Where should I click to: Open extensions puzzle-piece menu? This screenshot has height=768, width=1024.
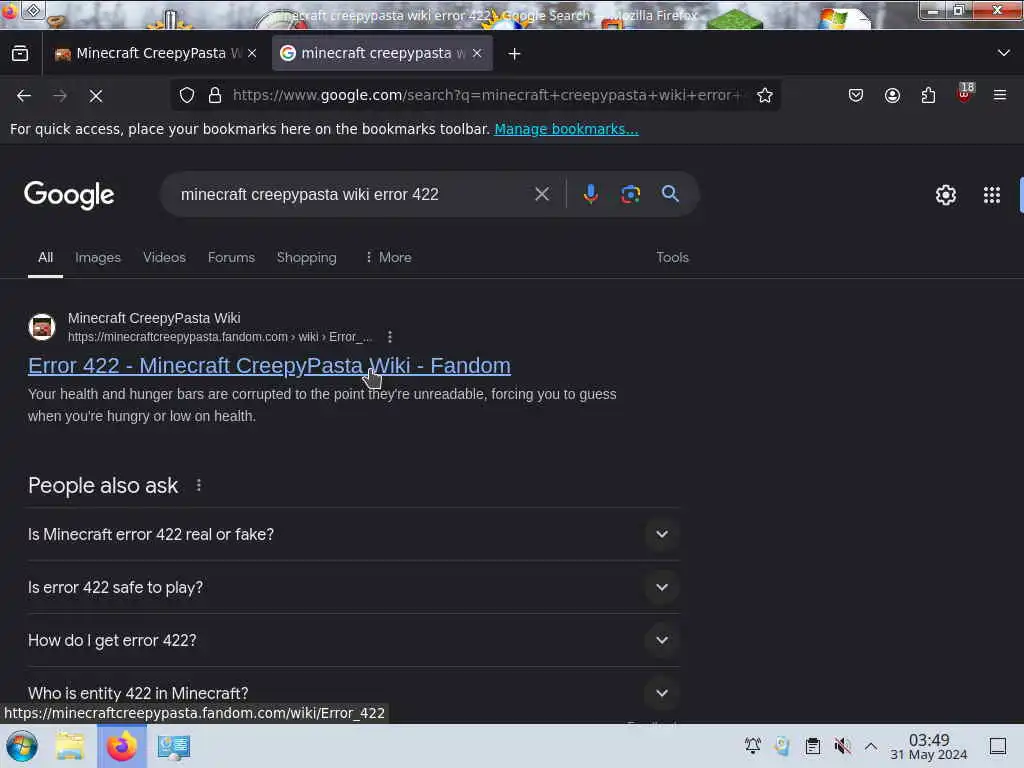(928, 95)
